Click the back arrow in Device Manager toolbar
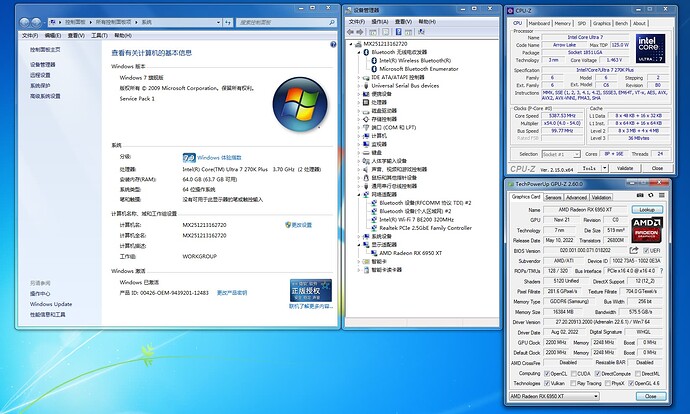 pos(350,32)
